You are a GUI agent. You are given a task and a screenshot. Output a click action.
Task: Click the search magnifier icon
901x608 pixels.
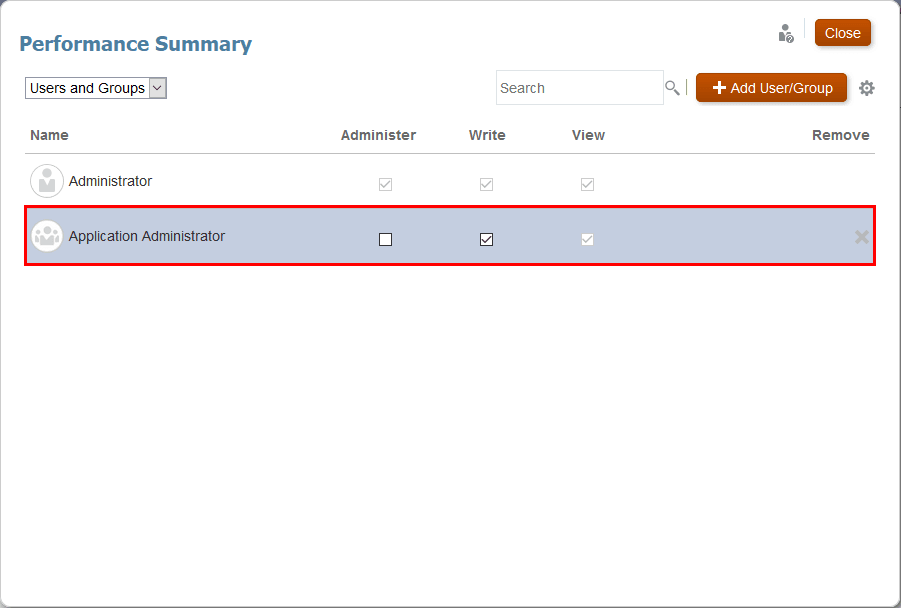tap(672, 88)
